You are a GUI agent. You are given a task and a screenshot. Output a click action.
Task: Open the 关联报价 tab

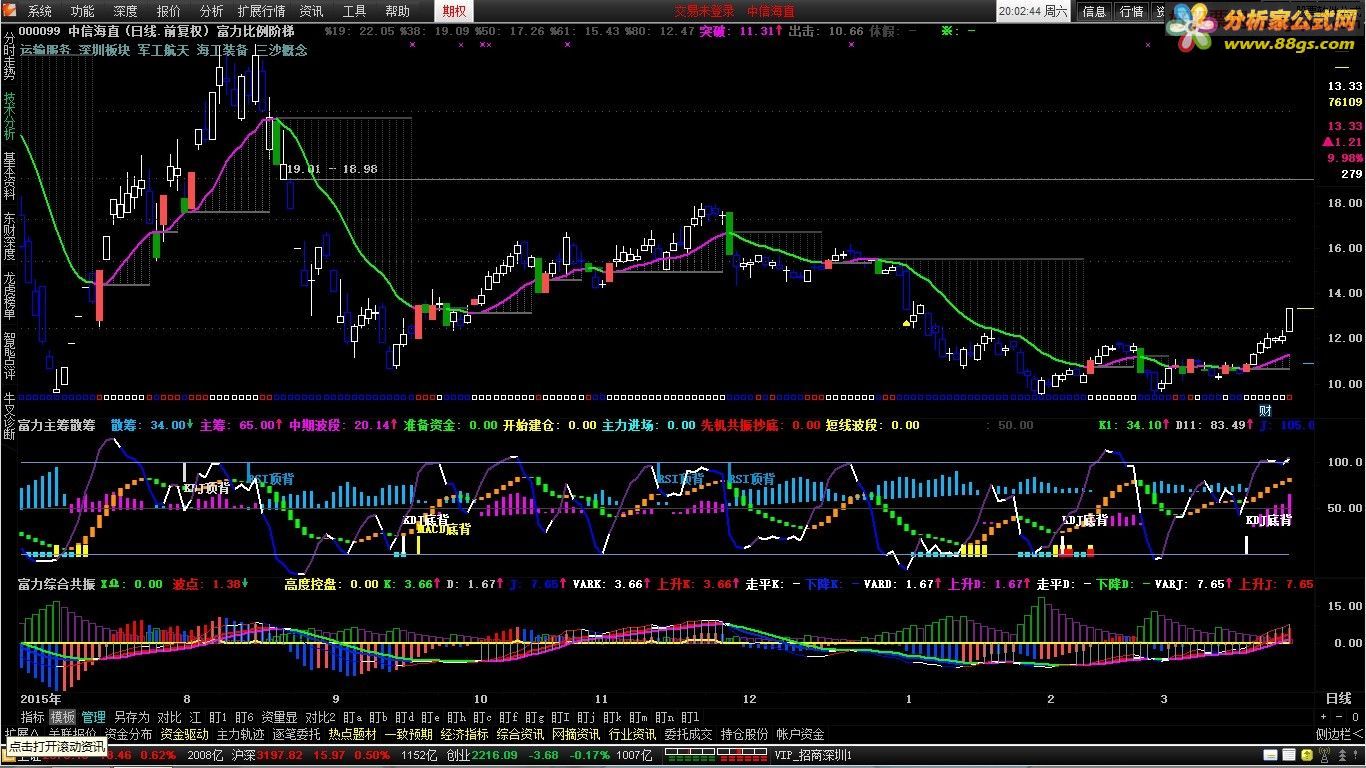pyautogui.click(x=72, y=734)
